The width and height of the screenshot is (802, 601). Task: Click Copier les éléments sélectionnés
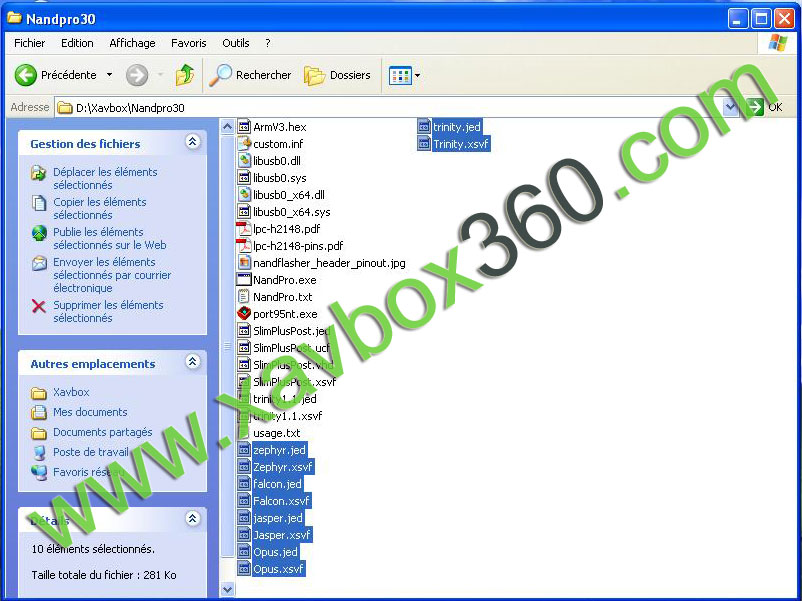(x=100, y=208)
